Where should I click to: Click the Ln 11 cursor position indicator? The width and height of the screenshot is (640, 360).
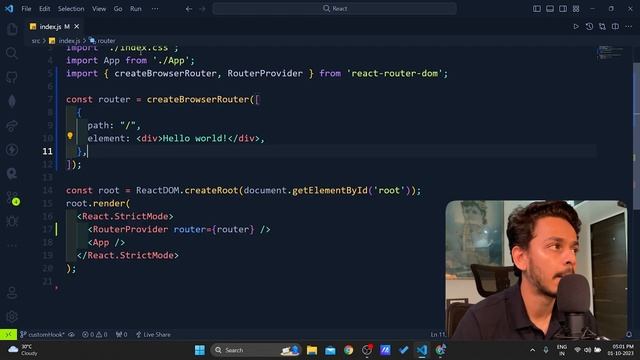coord(438,334)
